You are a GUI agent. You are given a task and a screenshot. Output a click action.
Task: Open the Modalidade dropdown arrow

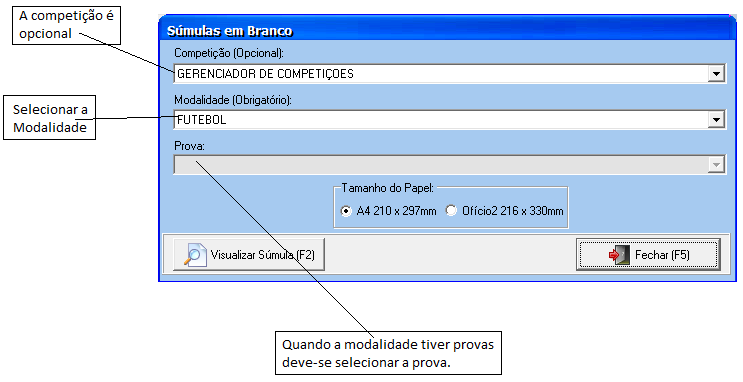[x=716, y=120]
